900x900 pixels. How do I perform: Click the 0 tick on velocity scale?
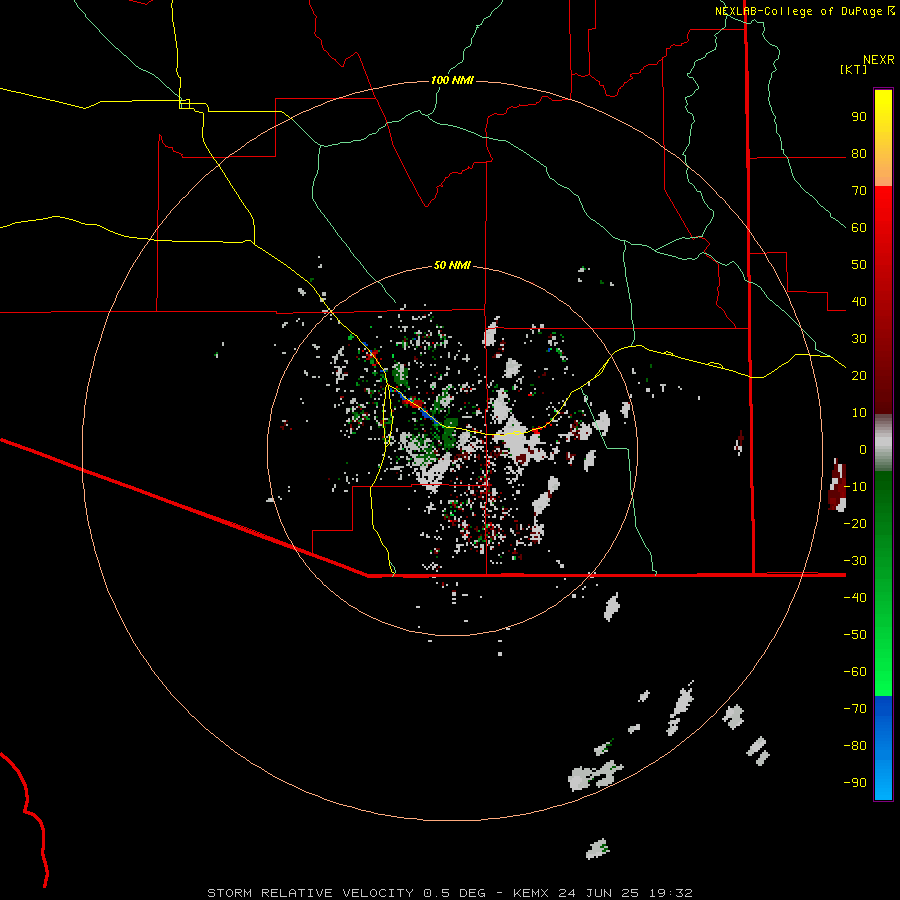(x=863, y=450)
